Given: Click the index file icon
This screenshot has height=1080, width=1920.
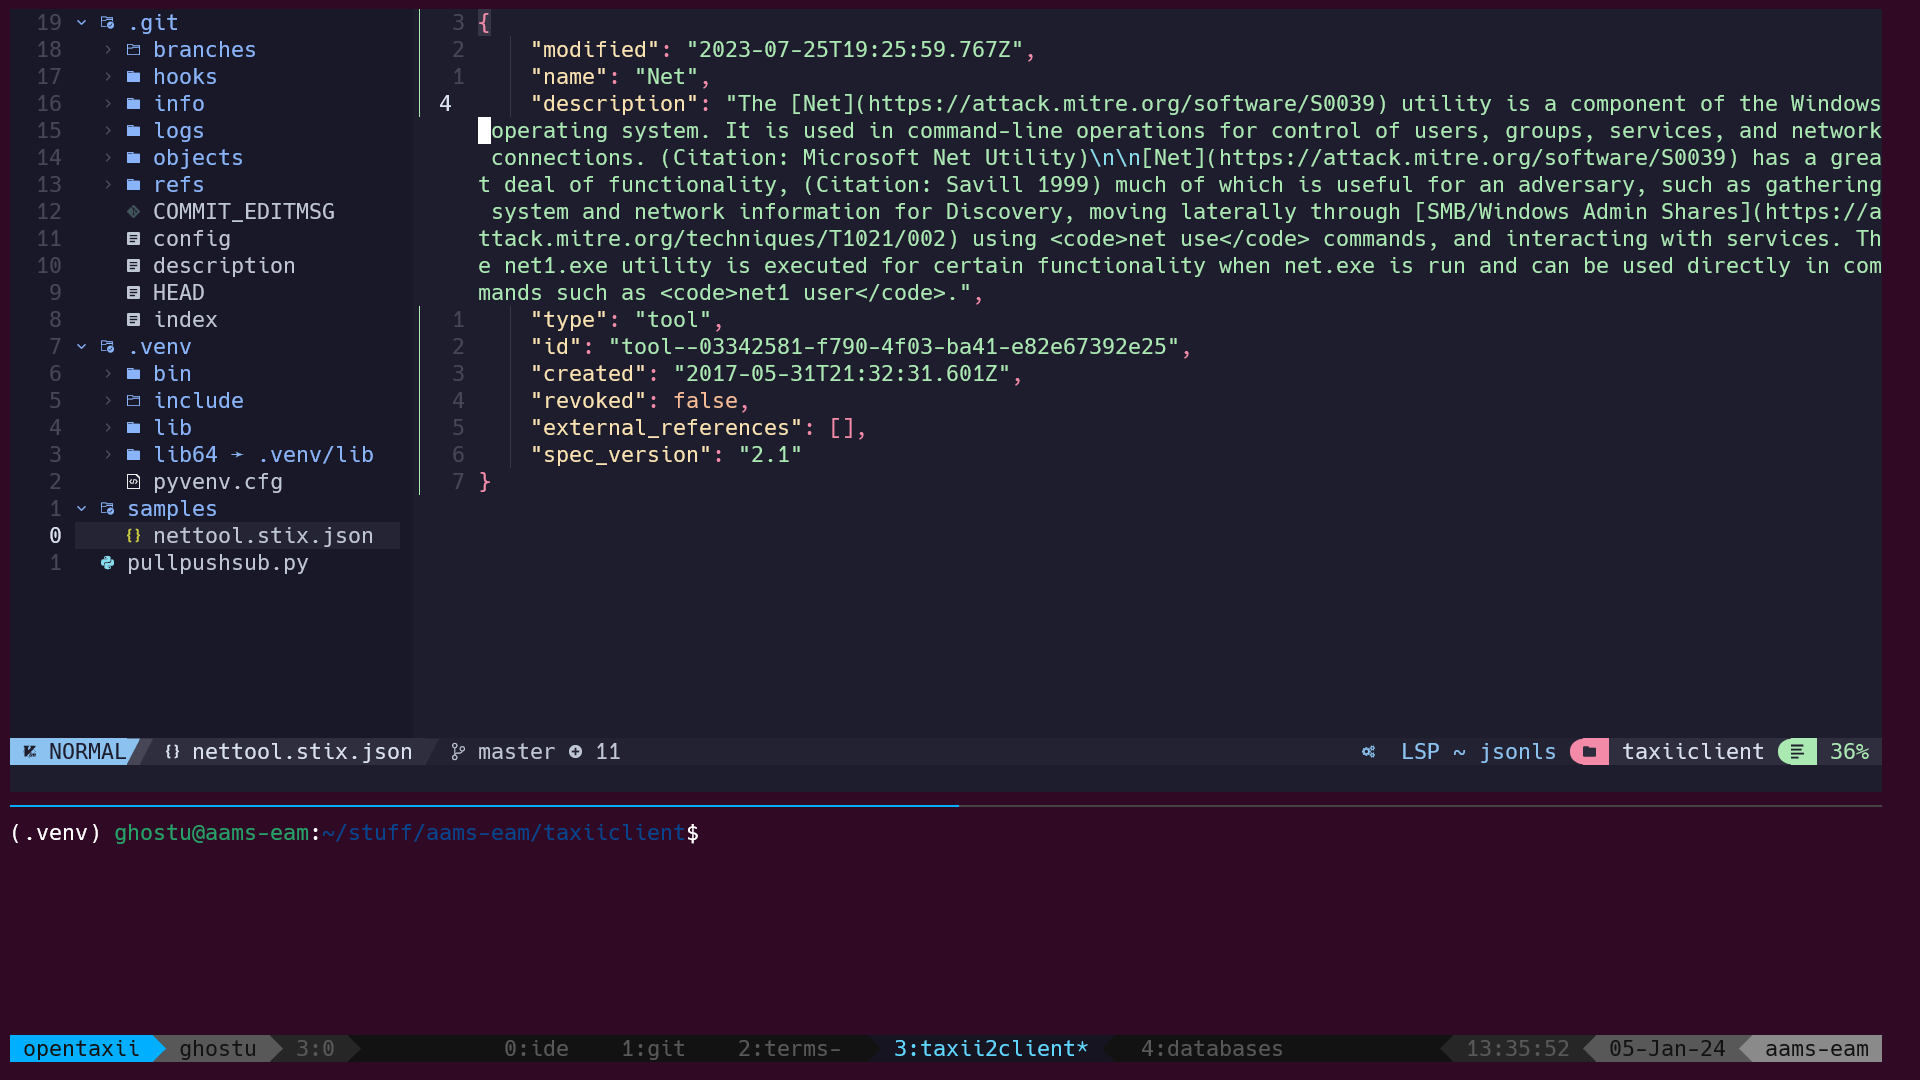Looking at the screenshot, I should tap(134, 319).
